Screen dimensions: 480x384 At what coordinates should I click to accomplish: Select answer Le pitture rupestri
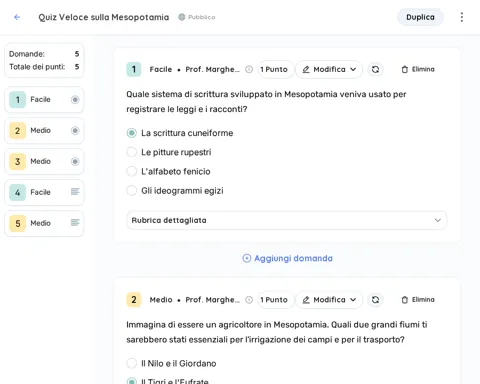pos(169,152)
